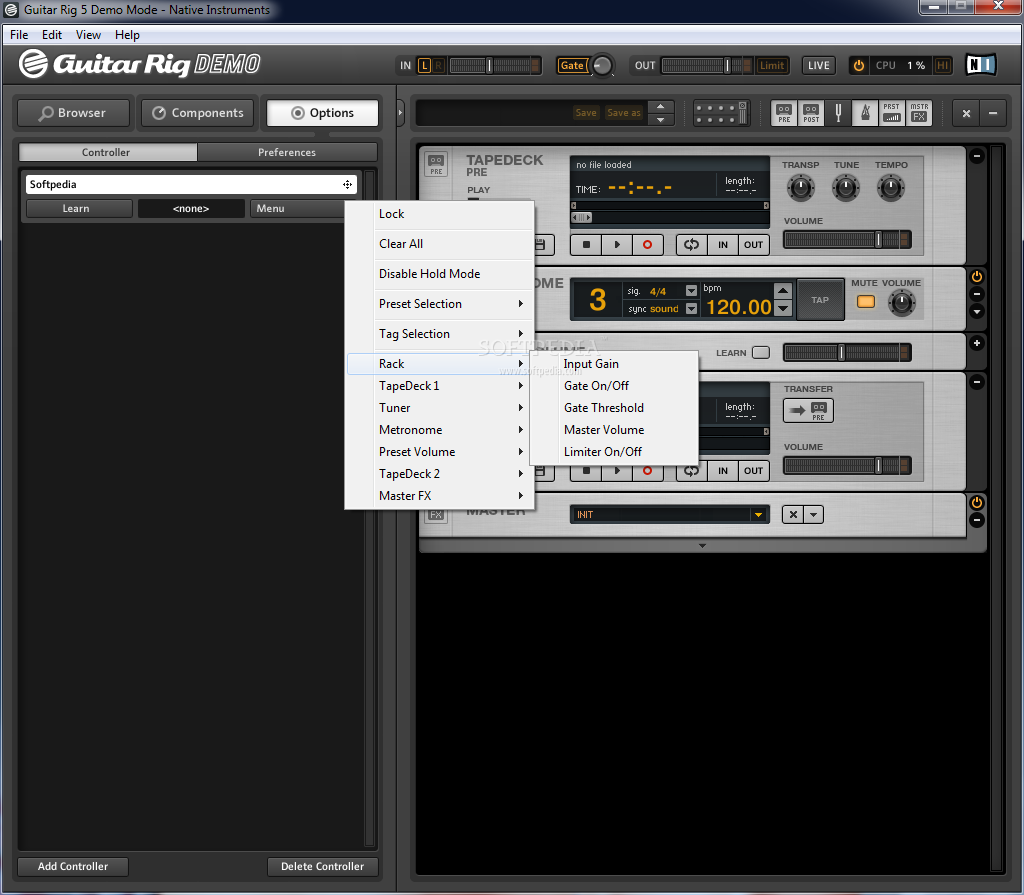Toggle the Learn checkbox in preset volume
Viewport: 1024px width, 895px height.
point(761,353)
